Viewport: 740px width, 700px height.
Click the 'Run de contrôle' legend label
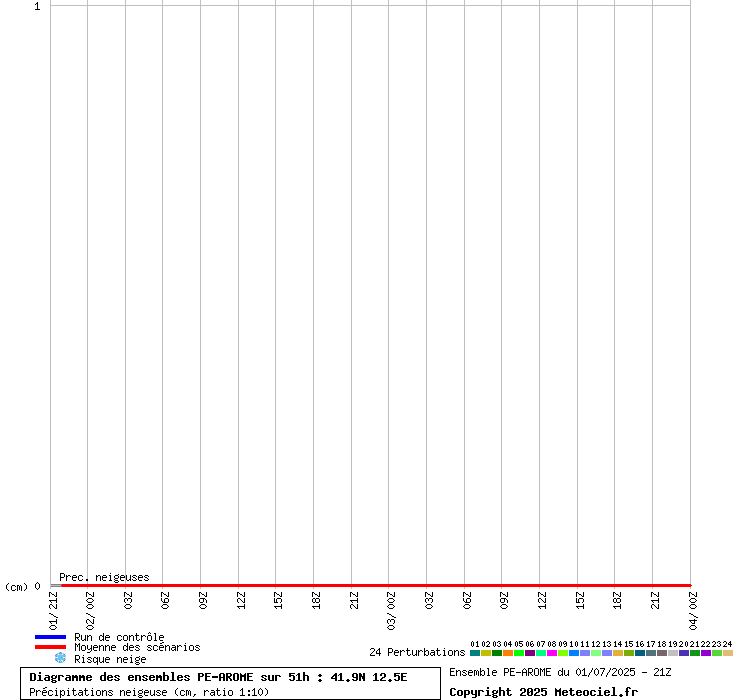[119, 637]
